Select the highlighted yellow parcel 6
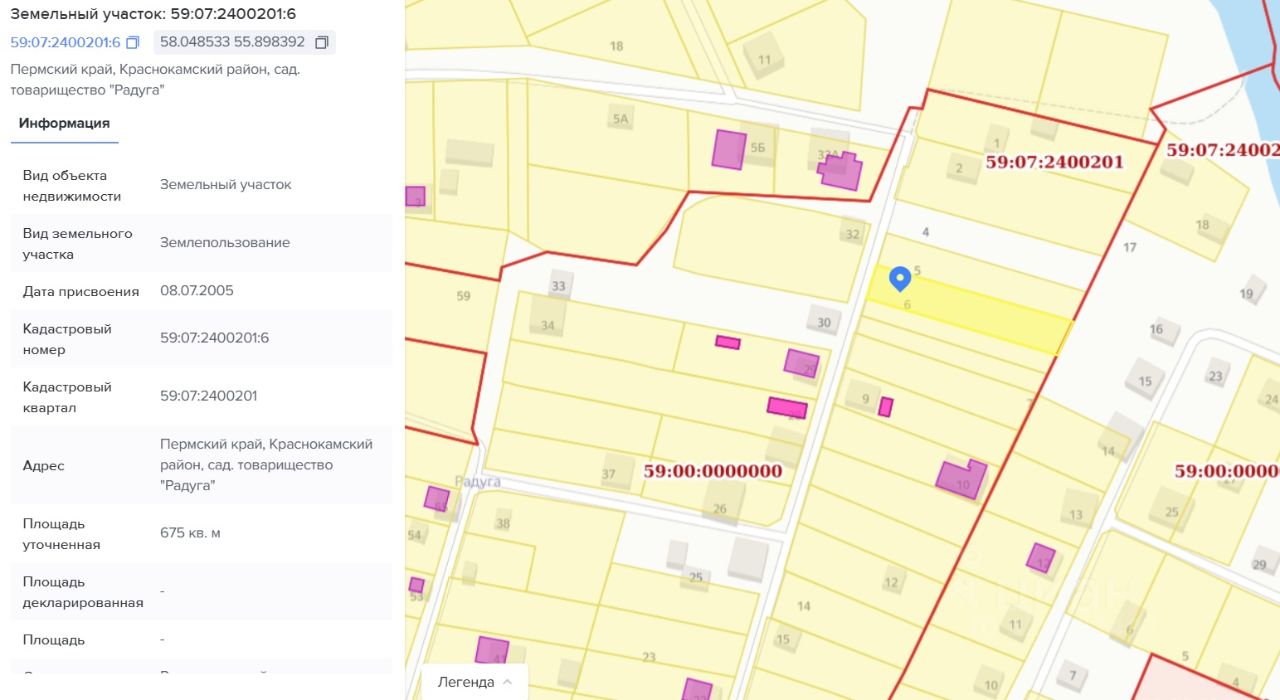 click(x=968, y=311)
